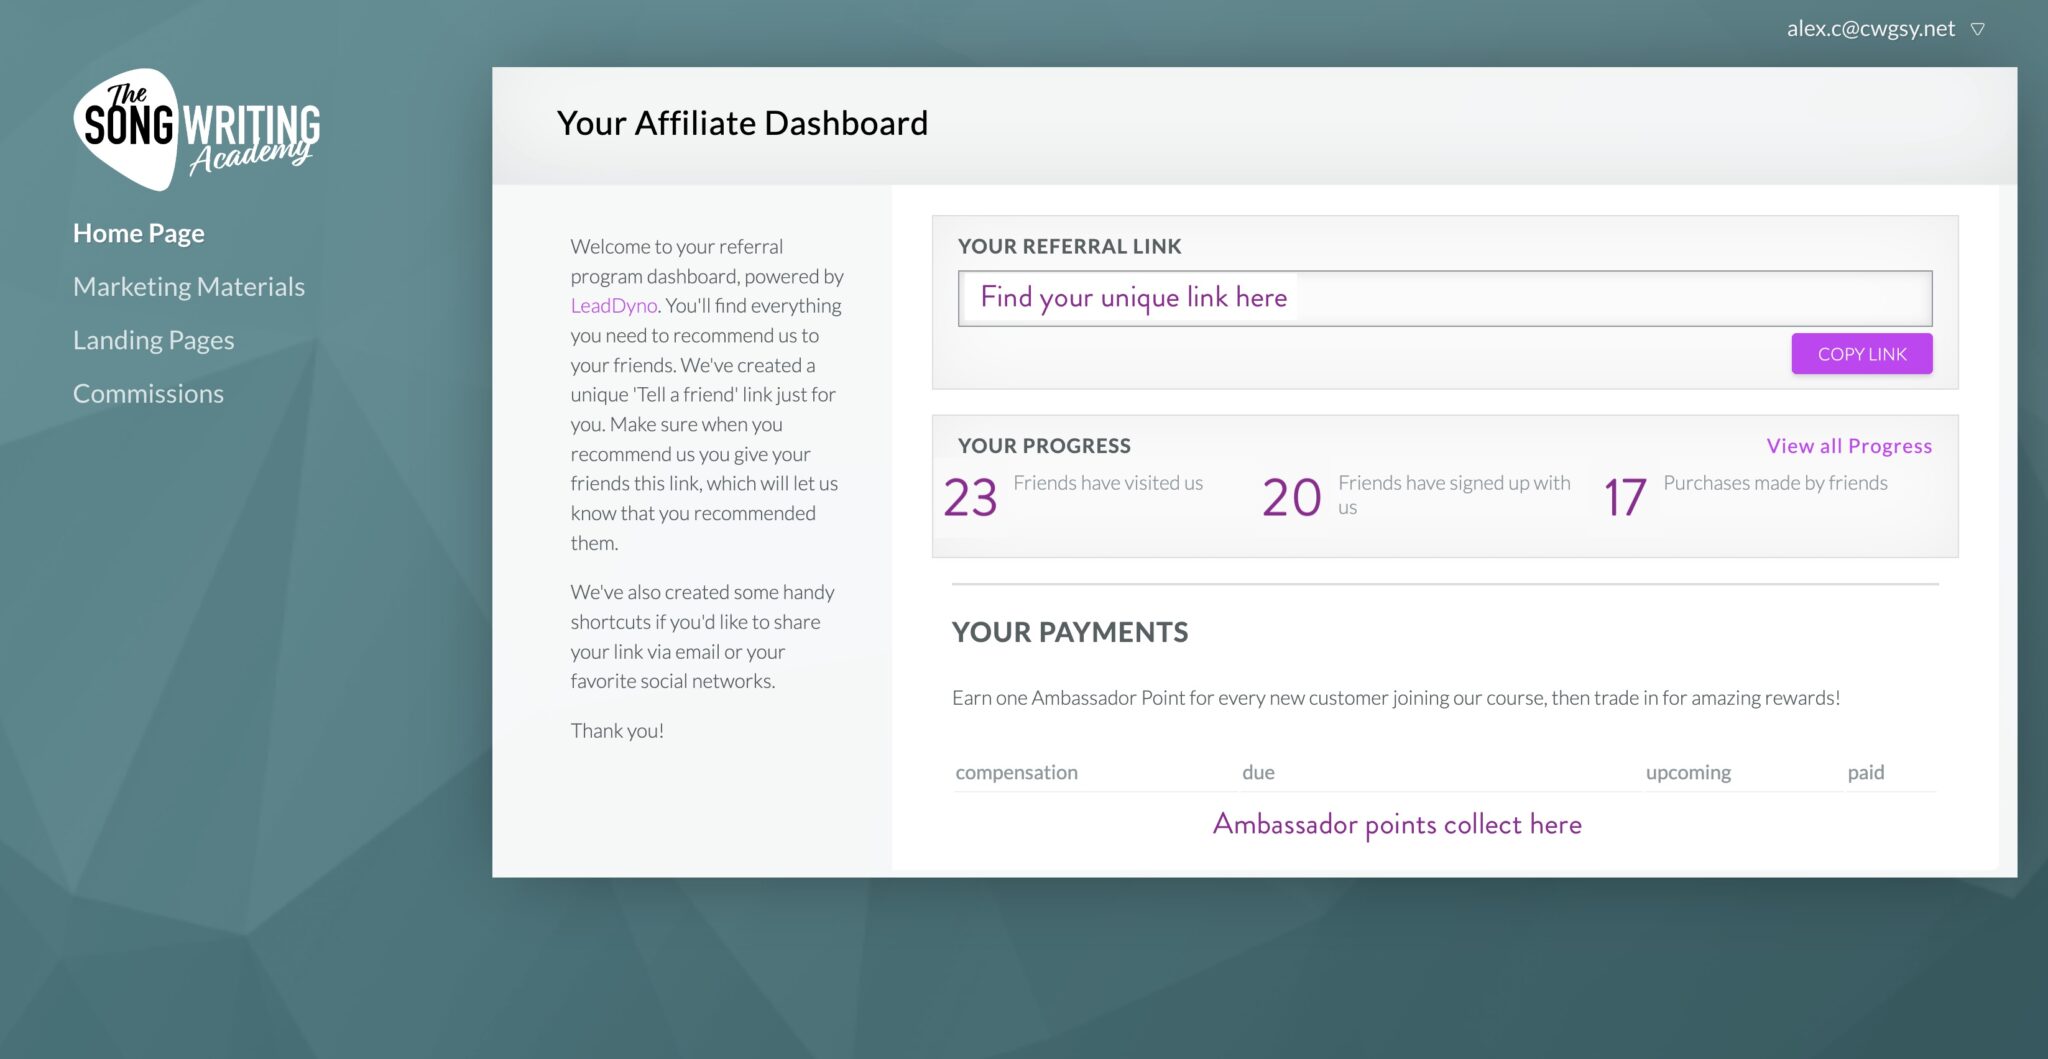Open the account dropdown triangle arrow
This screenshot has height=1059, width=2048.
pos(1977,29)
